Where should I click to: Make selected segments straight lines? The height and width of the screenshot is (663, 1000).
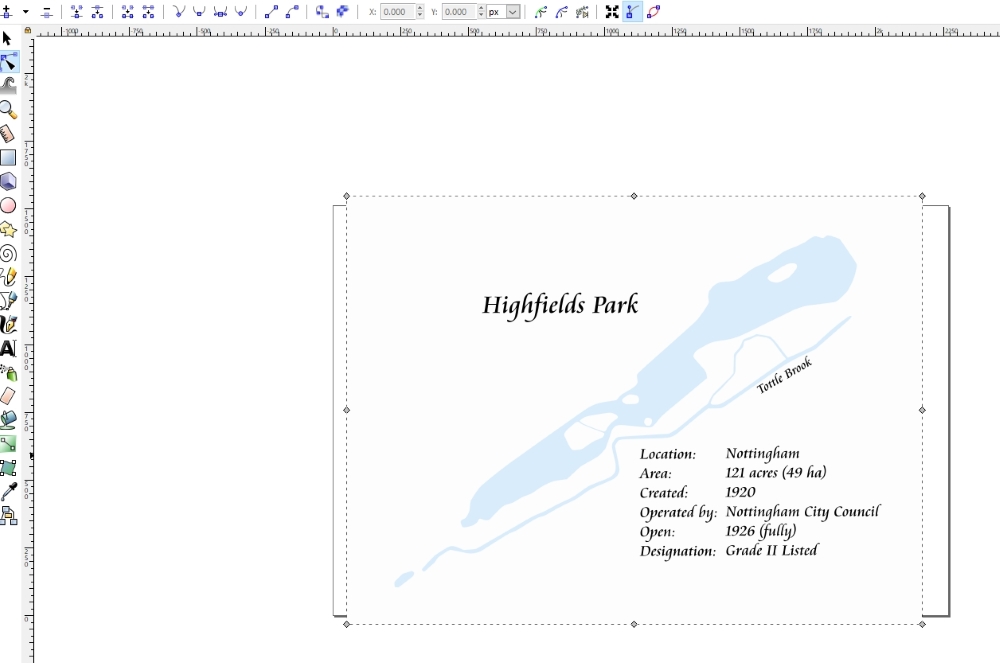coord(271,11)
